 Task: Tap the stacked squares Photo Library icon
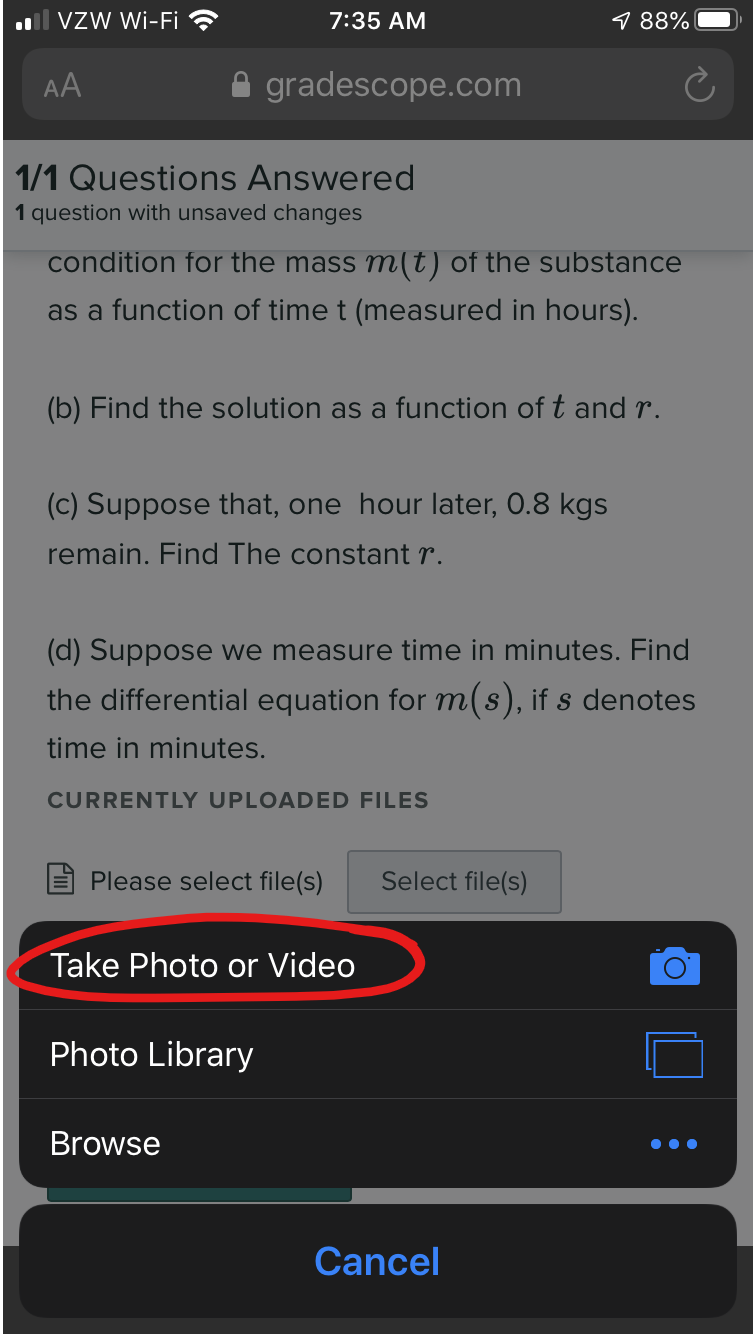pos(674,1055)
